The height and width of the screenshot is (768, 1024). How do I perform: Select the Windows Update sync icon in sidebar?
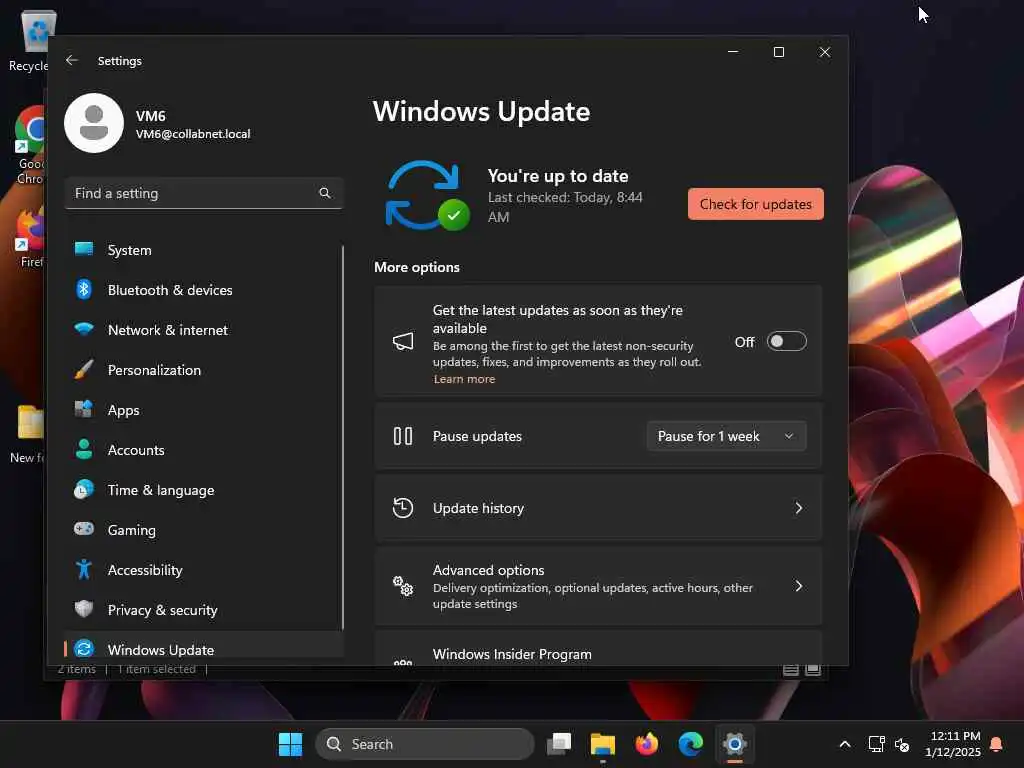tap(84, 648)
